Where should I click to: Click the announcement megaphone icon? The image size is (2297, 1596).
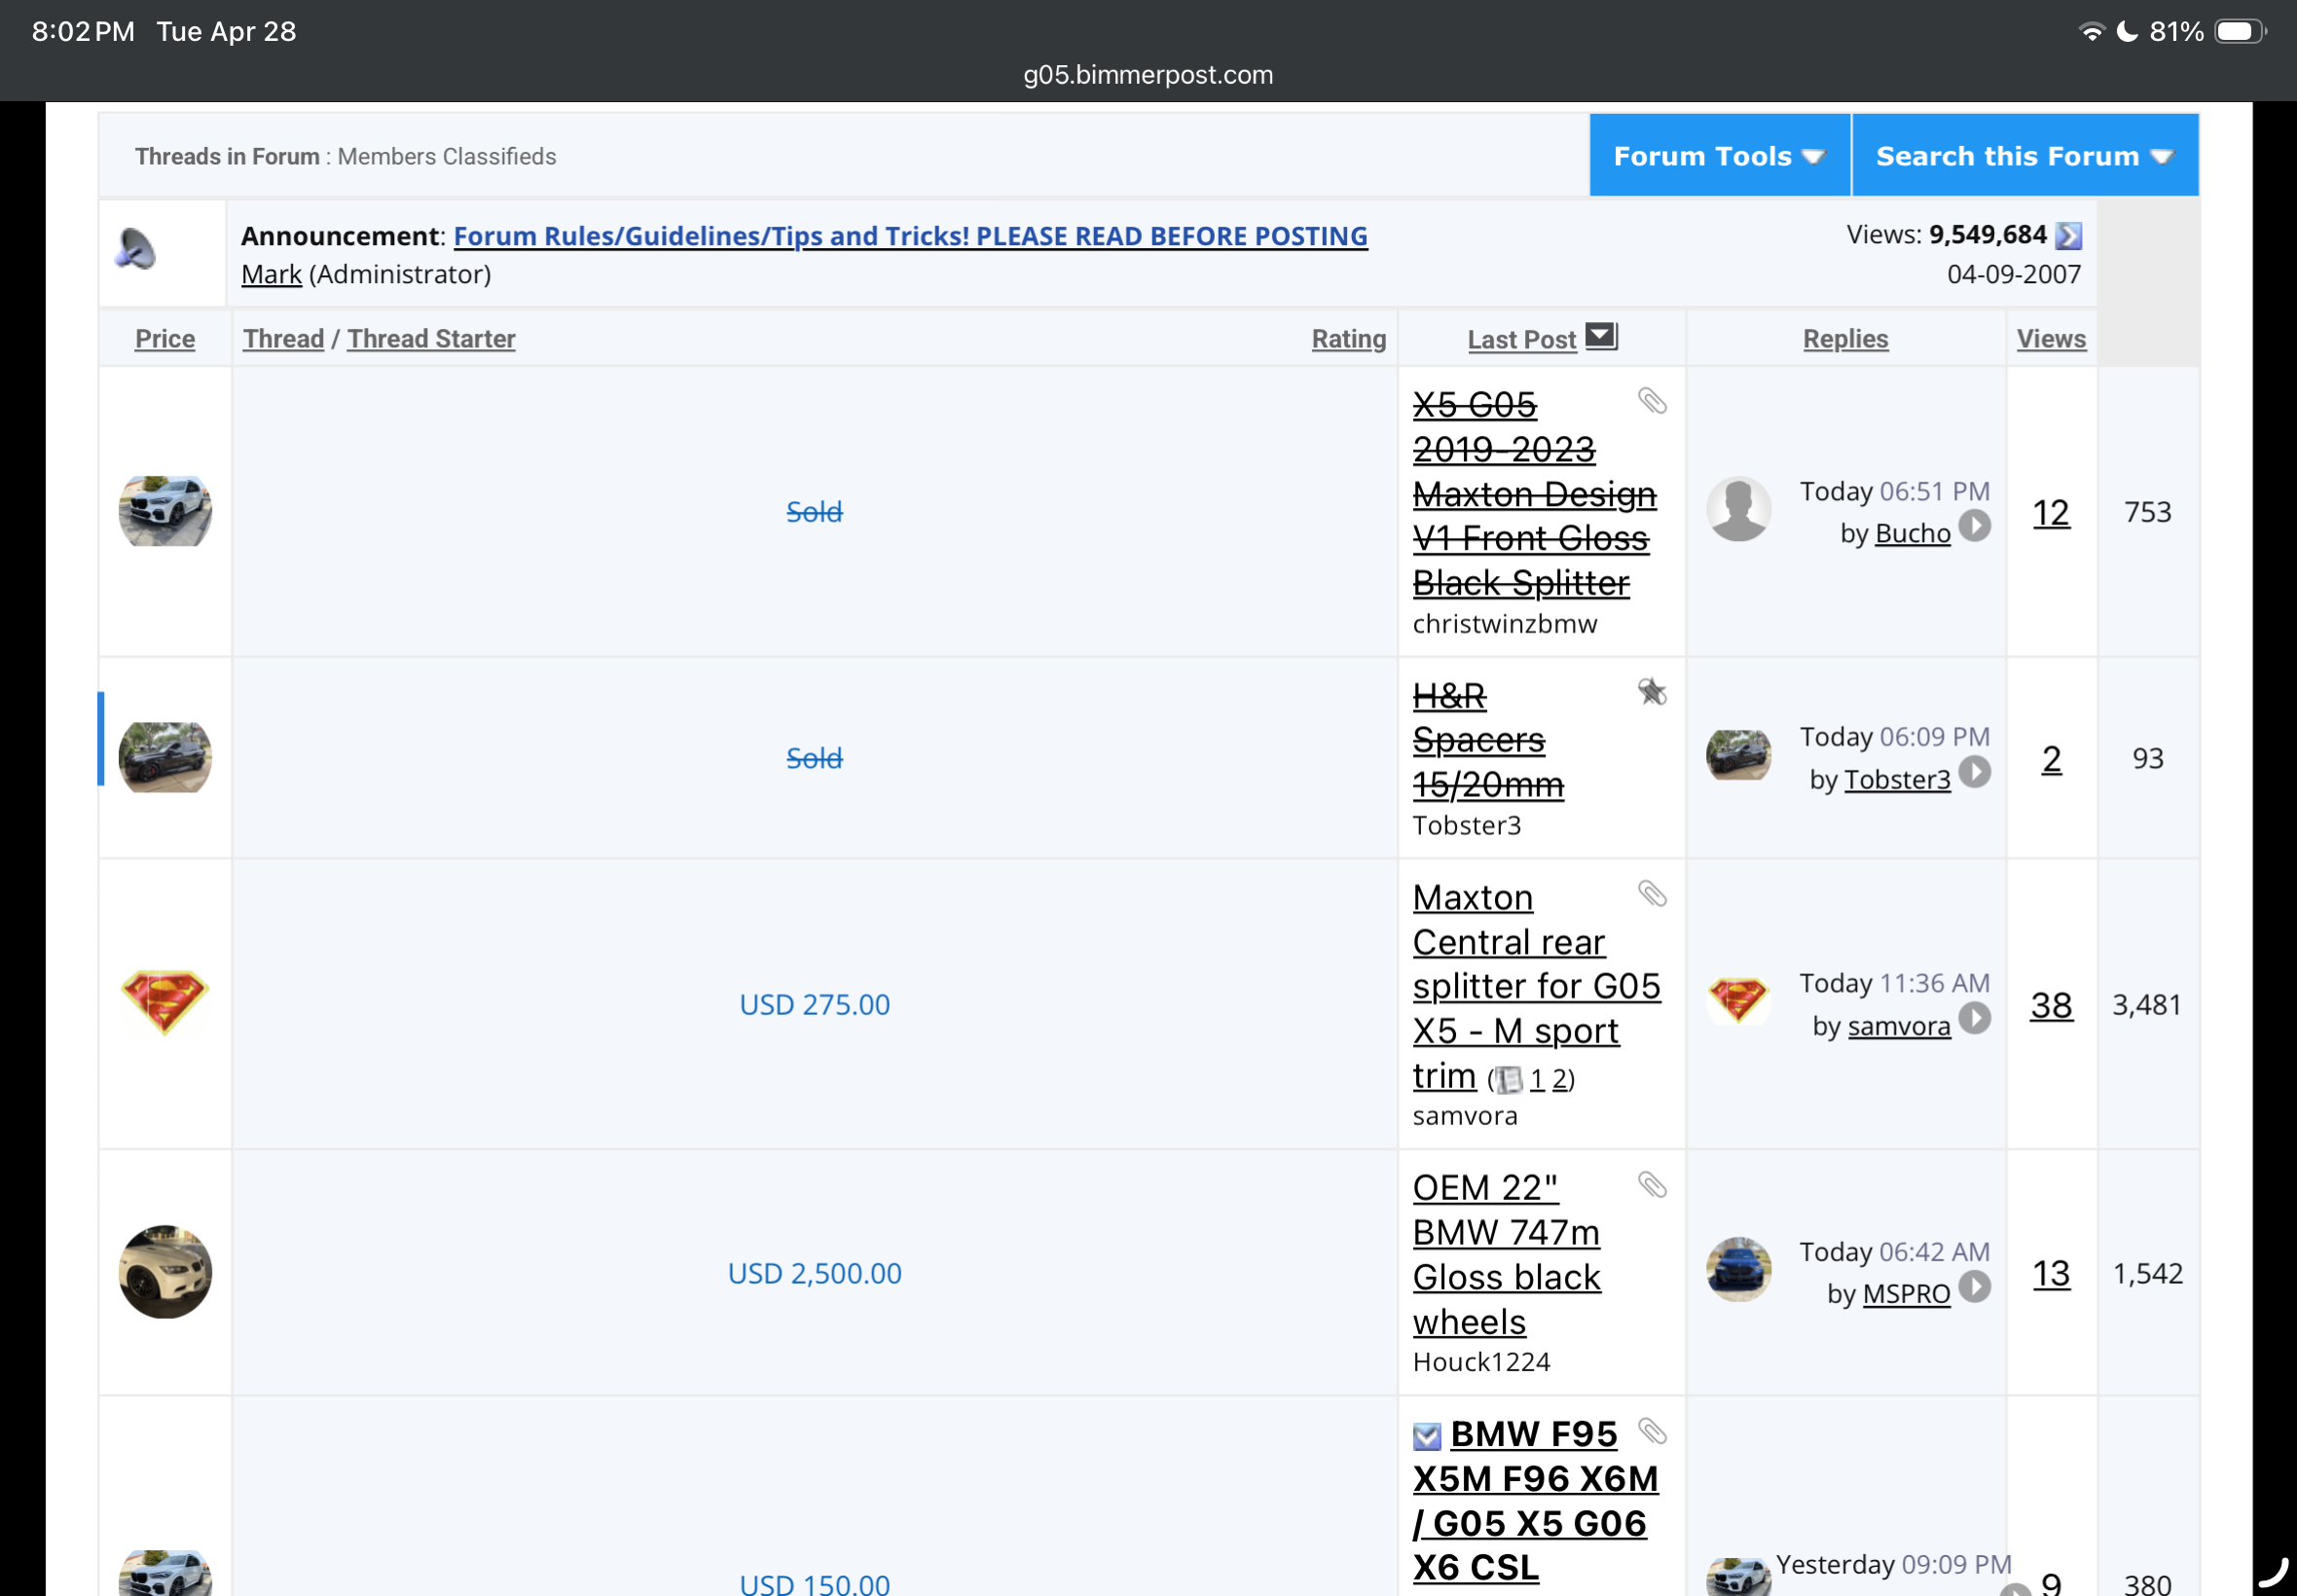click(137, 250)
